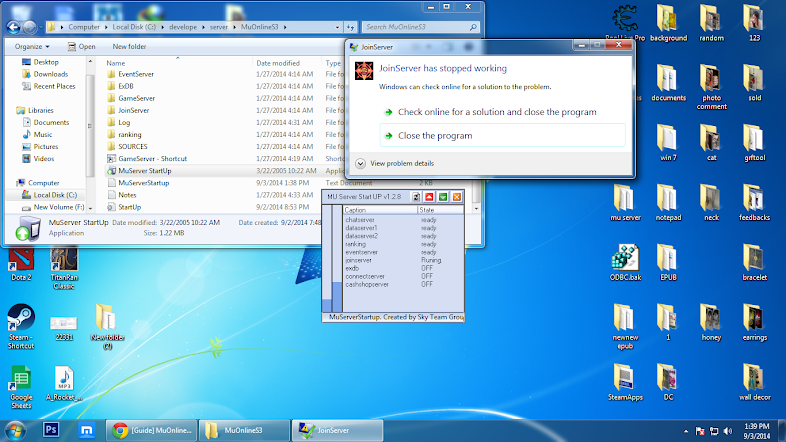The width and height of the screenshot is (786, 442).
Task: Open Photoshop from the taskbar
Action: (51, 430)
